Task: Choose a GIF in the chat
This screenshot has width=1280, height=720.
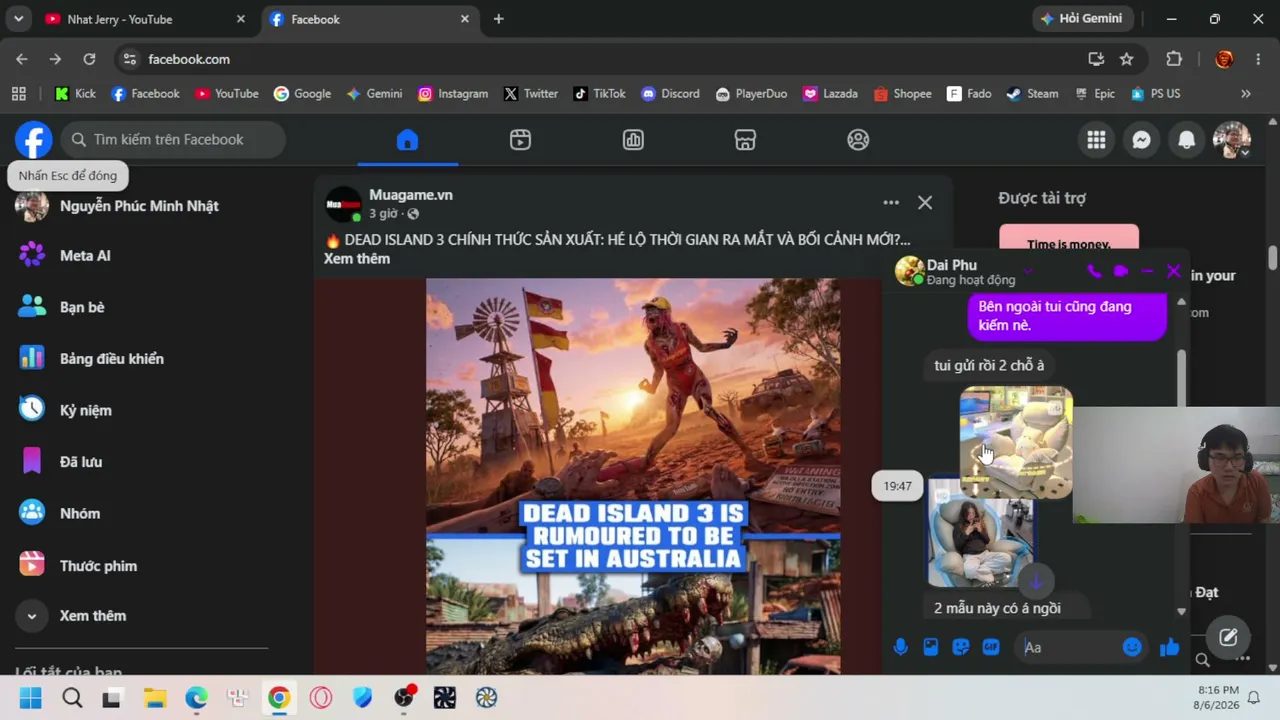Action: pos(991,647)
